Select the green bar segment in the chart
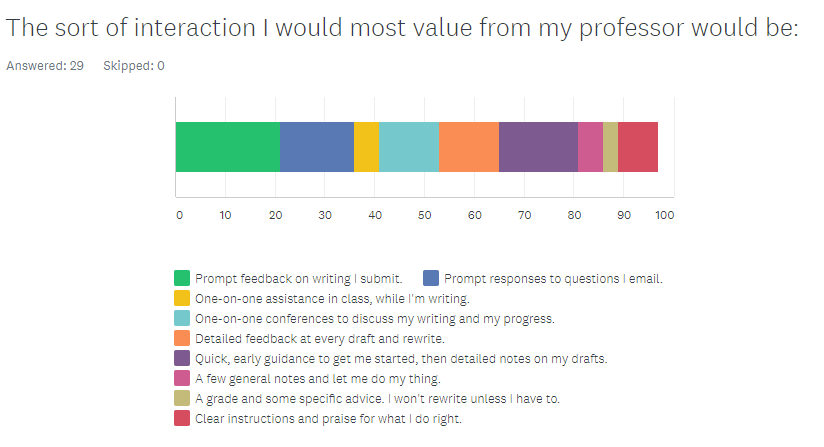This screenshot has height=447, width=824. pyautogui.click(x=227, y=147)
